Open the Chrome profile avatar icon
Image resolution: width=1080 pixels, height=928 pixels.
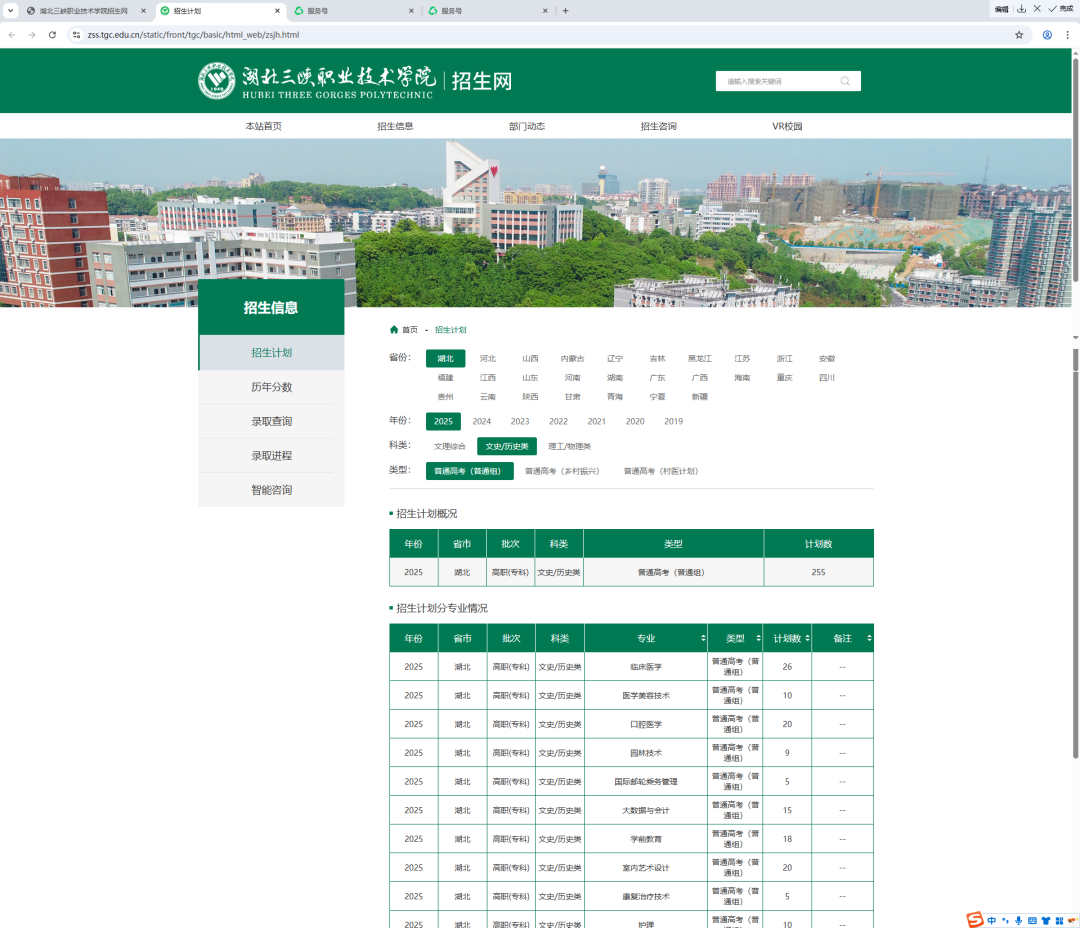(1047, 34)
